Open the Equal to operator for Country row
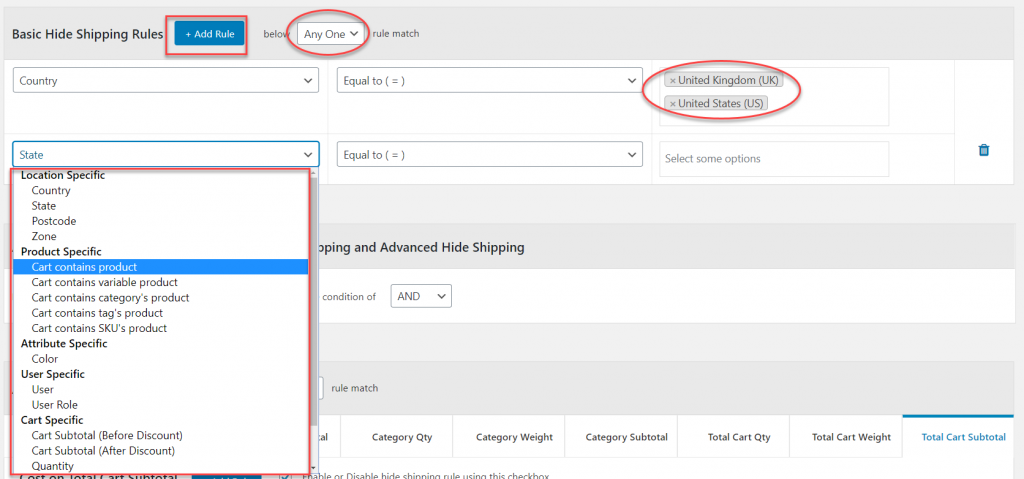This screenshot has width=1024, height=479. tap(489, 81)
